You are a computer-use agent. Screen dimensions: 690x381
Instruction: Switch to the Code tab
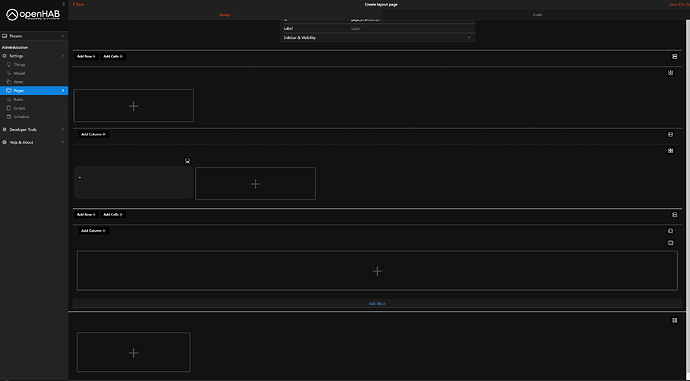click(537, 15)
